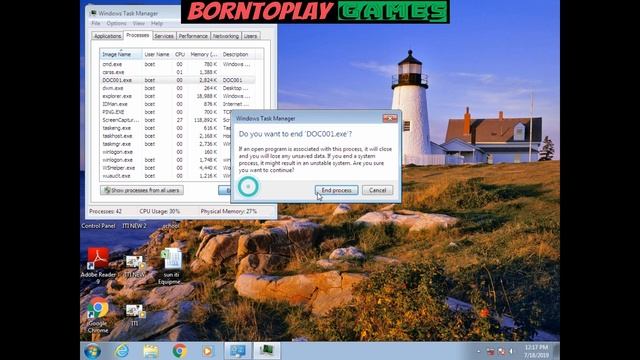Select the Processes tab

tap(138, 36)
